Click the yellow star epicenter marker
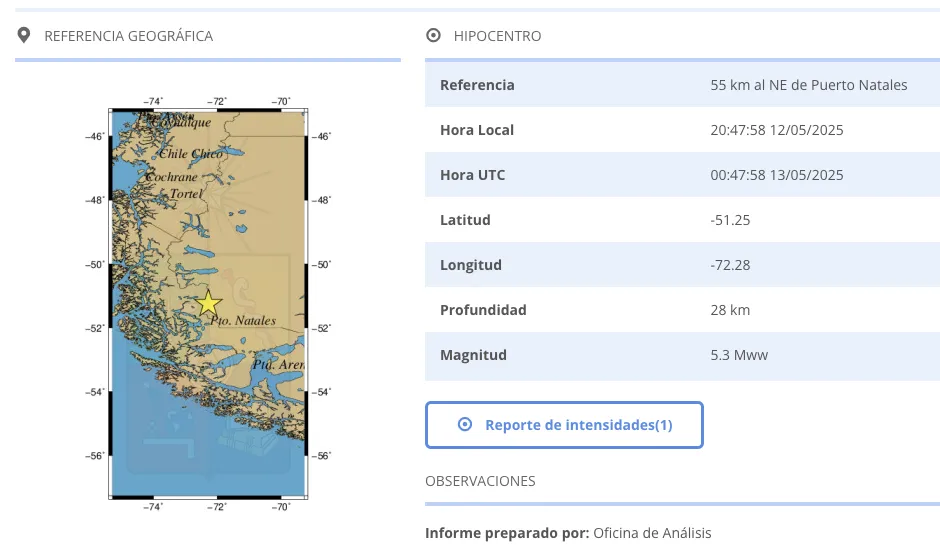The width and height of the screenshot is (940, 556). pos(208,303)
